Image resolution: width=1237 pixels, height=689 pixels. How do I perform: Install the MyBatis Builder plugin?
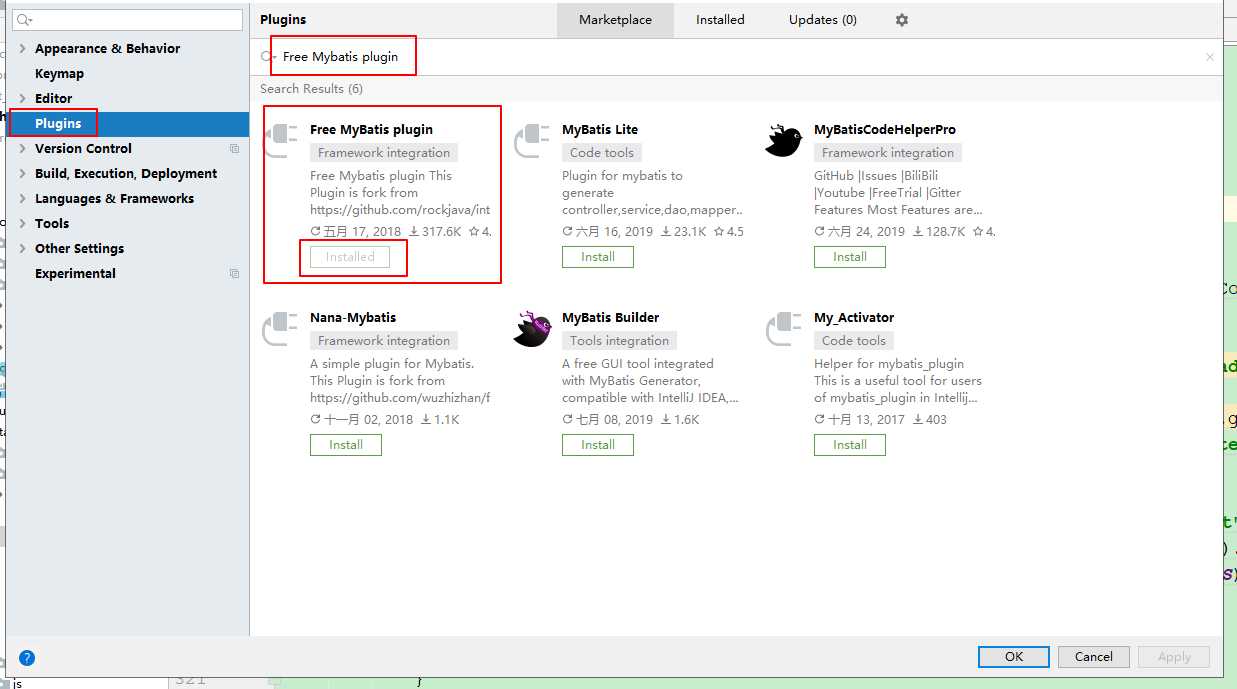click(x=598, y=445)
